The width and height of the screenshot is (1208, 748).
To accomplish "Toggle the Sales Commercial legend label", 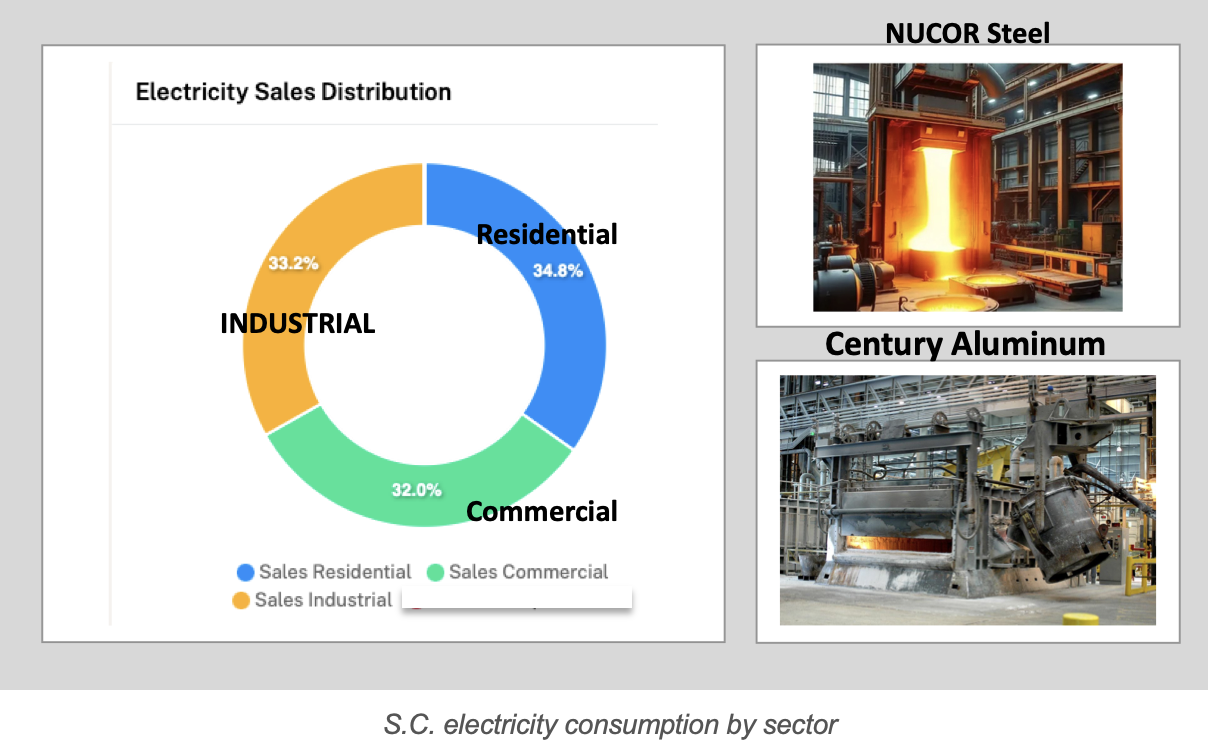I will pyautogui.click(x=528, y=572).
